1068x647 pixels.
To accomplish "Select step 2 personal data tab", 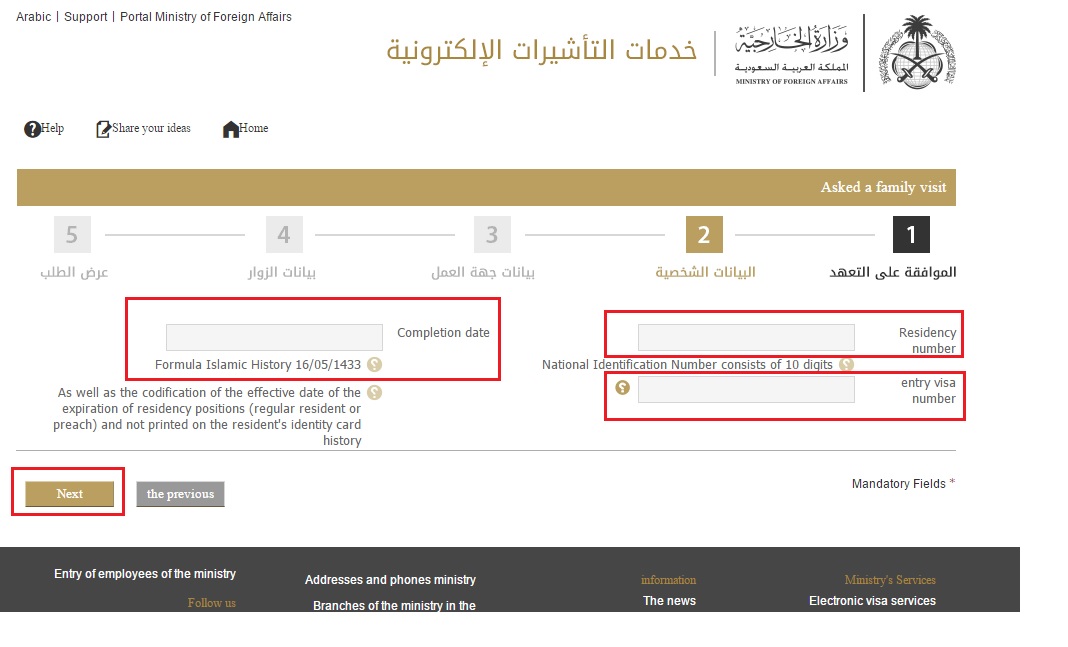I will (x=704, y=235).
